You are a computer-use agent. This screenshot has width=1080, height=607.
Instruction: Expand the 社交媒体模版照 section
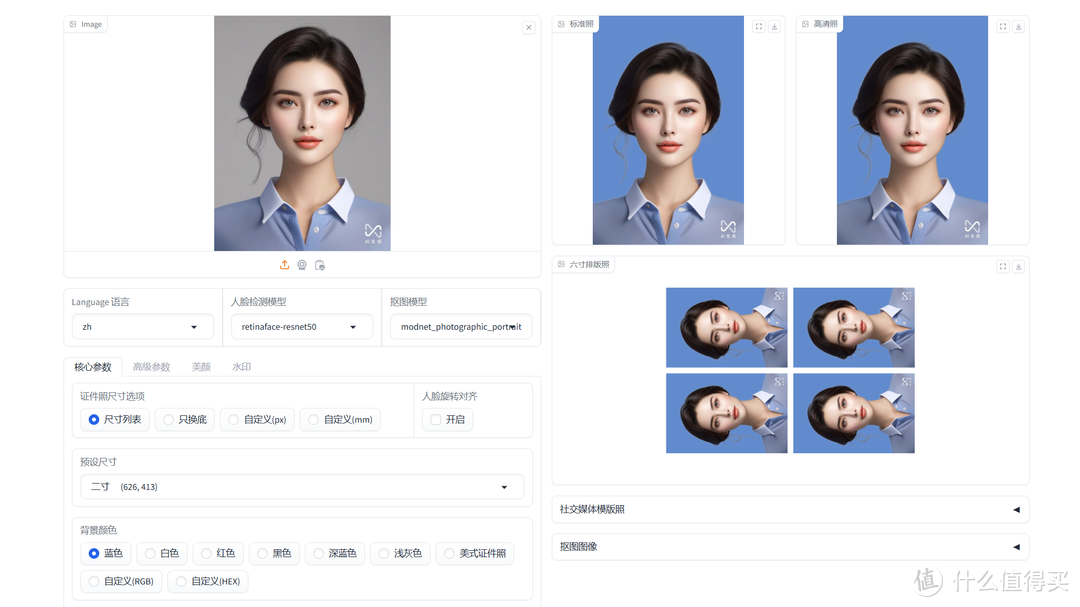790,509
